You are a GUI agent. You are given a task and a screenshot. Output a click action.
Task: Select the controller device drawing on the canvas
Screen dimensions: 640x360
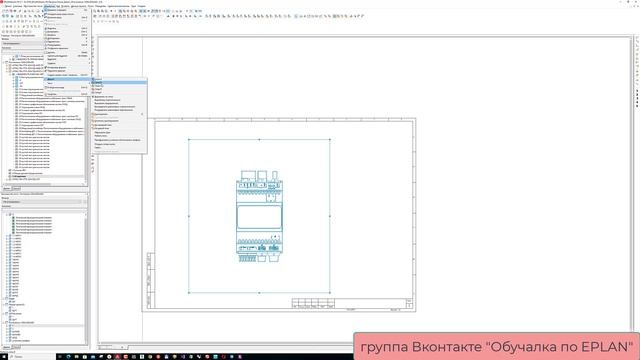[x=259, y=216]
